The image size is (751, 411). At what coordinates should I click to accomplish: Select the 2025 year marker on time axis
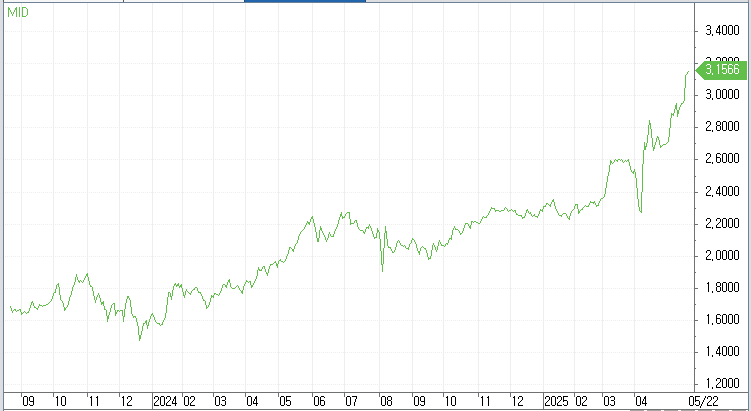[x=557, y=400]
